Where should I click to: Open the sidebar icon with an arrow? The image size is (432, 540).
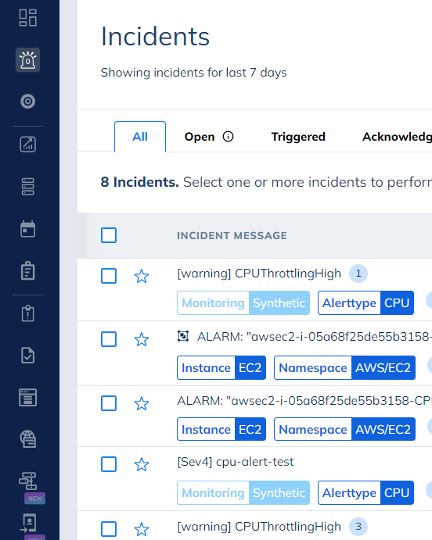pos(28,523)
